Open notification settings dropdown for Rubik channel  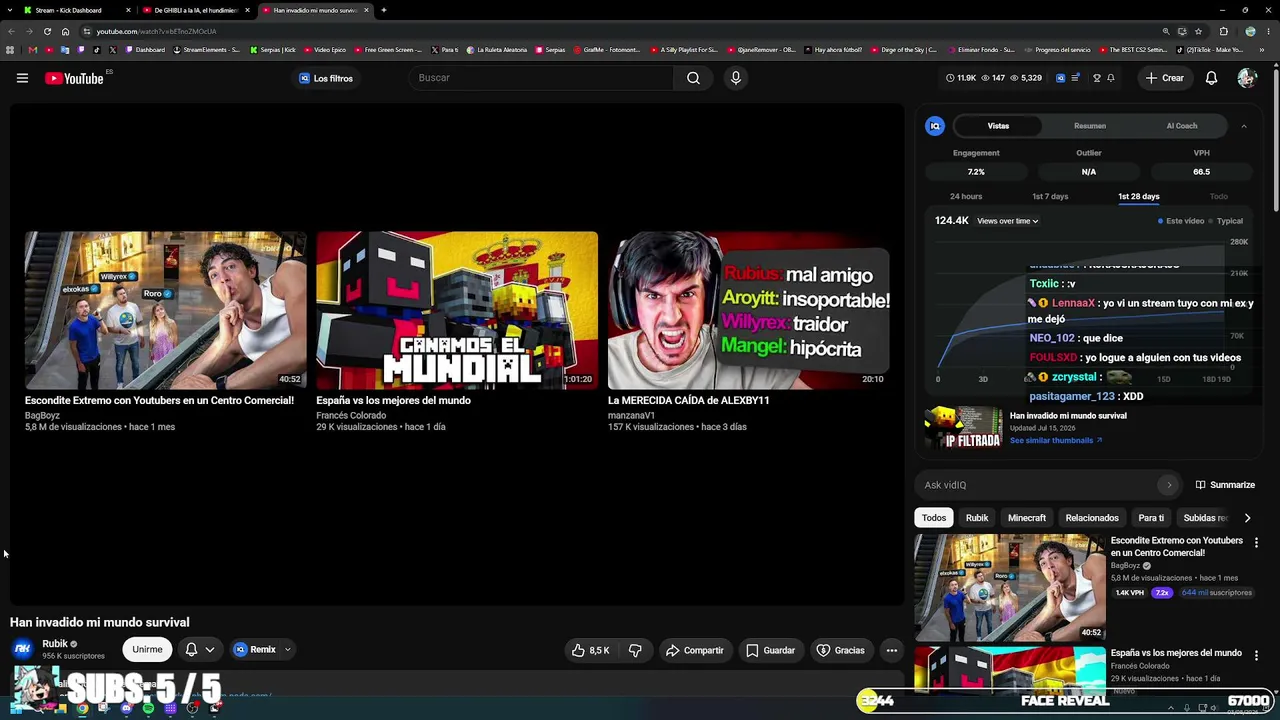[x=200, y=650]
